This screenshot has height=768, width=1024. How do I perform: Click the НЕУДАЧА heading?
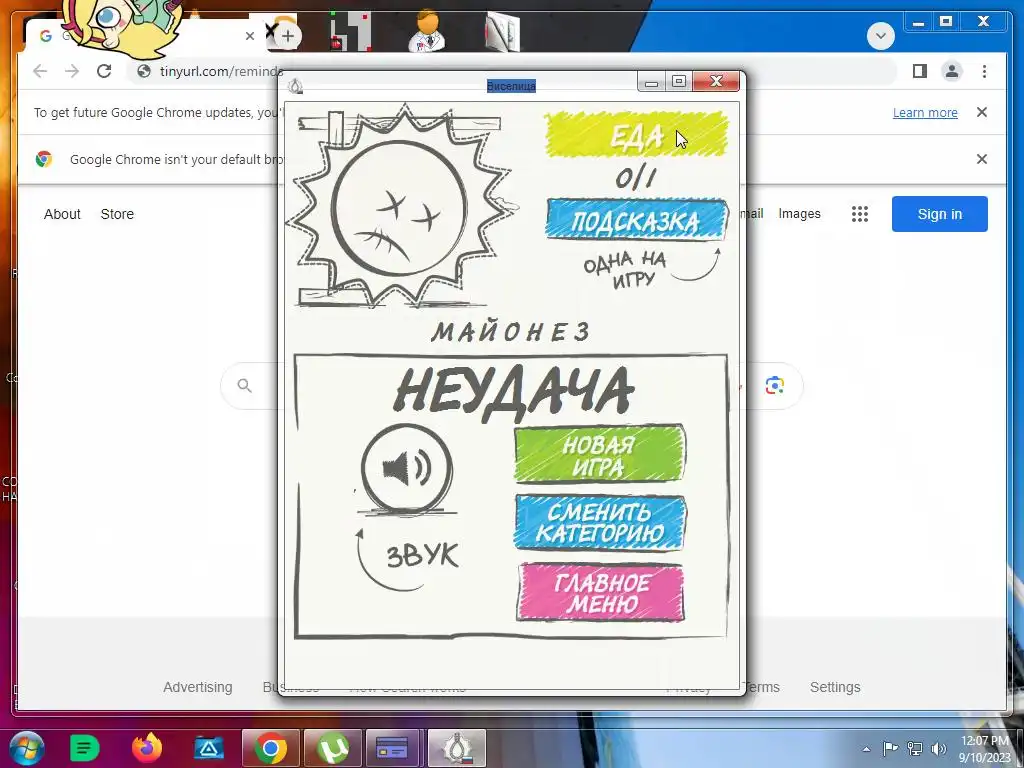[514, 392]
